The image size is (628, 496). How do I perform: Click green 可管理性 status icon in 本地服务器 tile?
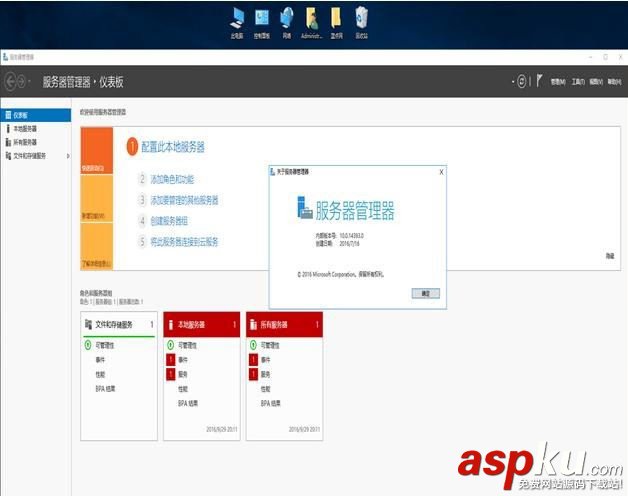170,345
